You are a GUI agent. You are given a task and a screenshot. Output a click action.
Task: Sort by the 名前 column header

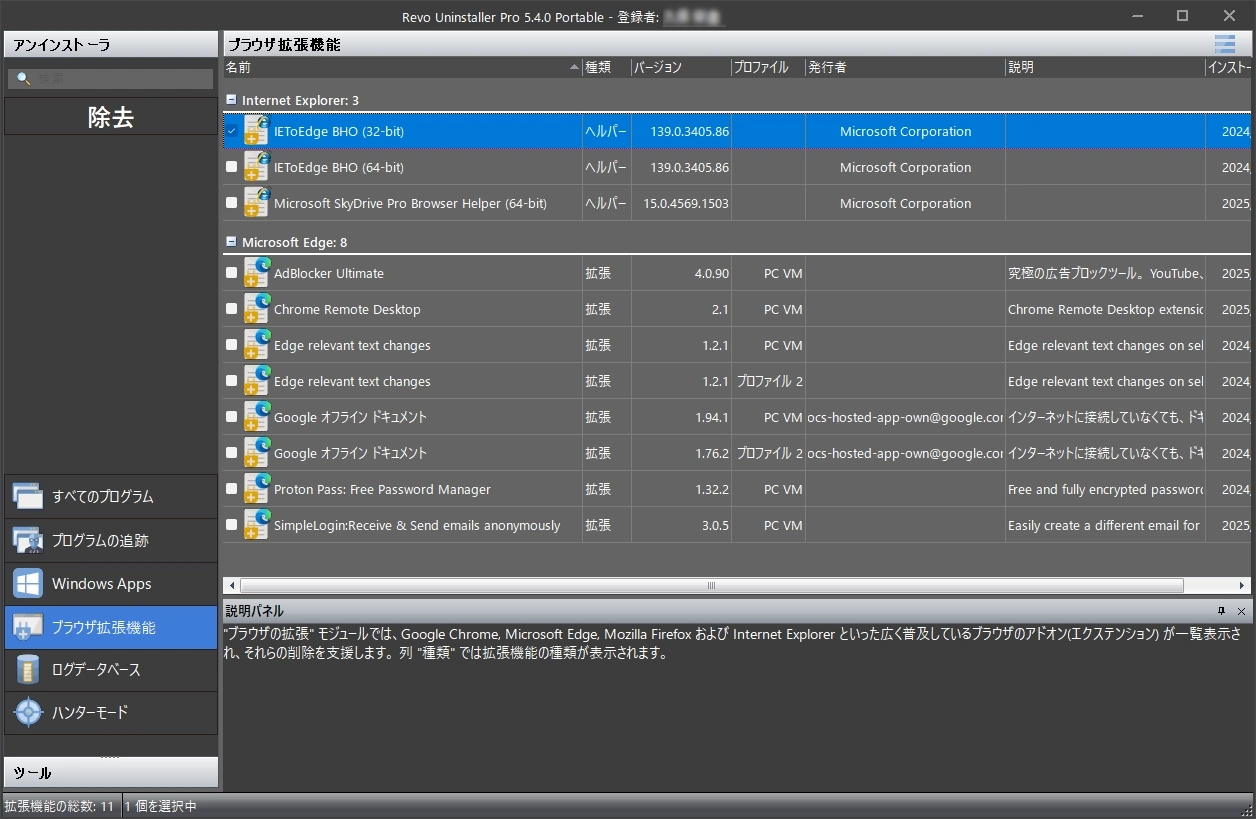pos(402,67)
